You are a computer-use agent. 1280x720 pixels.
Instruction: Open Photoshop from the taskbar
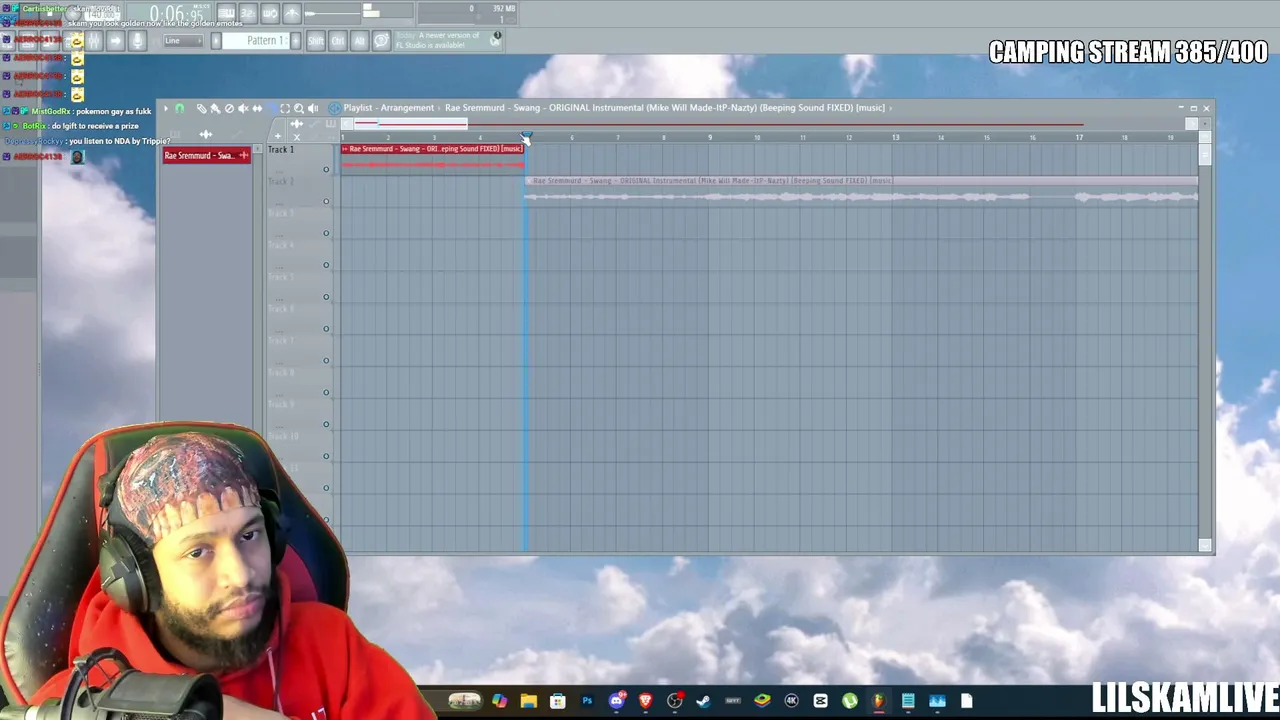[x=587, y=701]
